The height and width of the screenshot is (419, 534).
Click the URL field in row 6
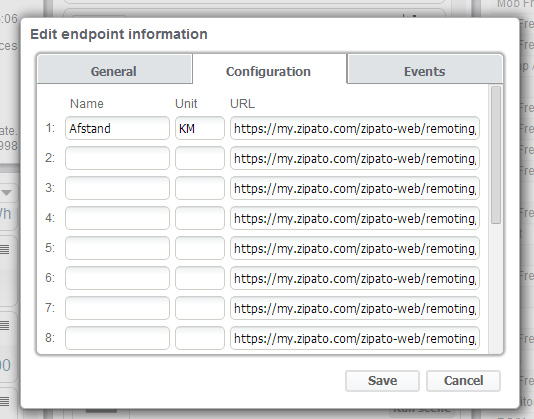pyautogui.click(x=355, y=278)
